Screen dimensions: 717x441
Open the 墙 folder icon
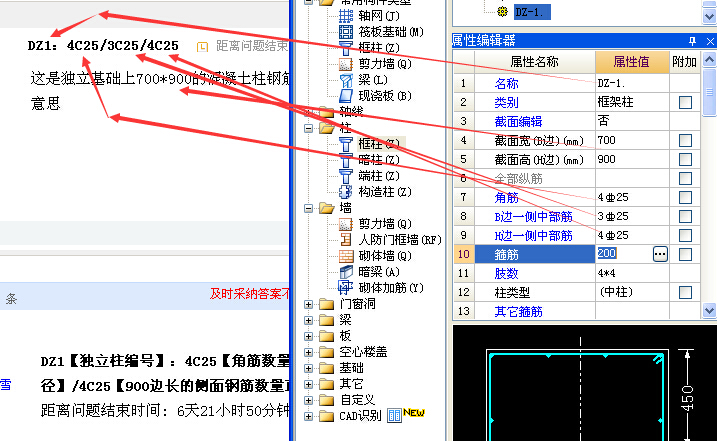(x=326, y=208)
